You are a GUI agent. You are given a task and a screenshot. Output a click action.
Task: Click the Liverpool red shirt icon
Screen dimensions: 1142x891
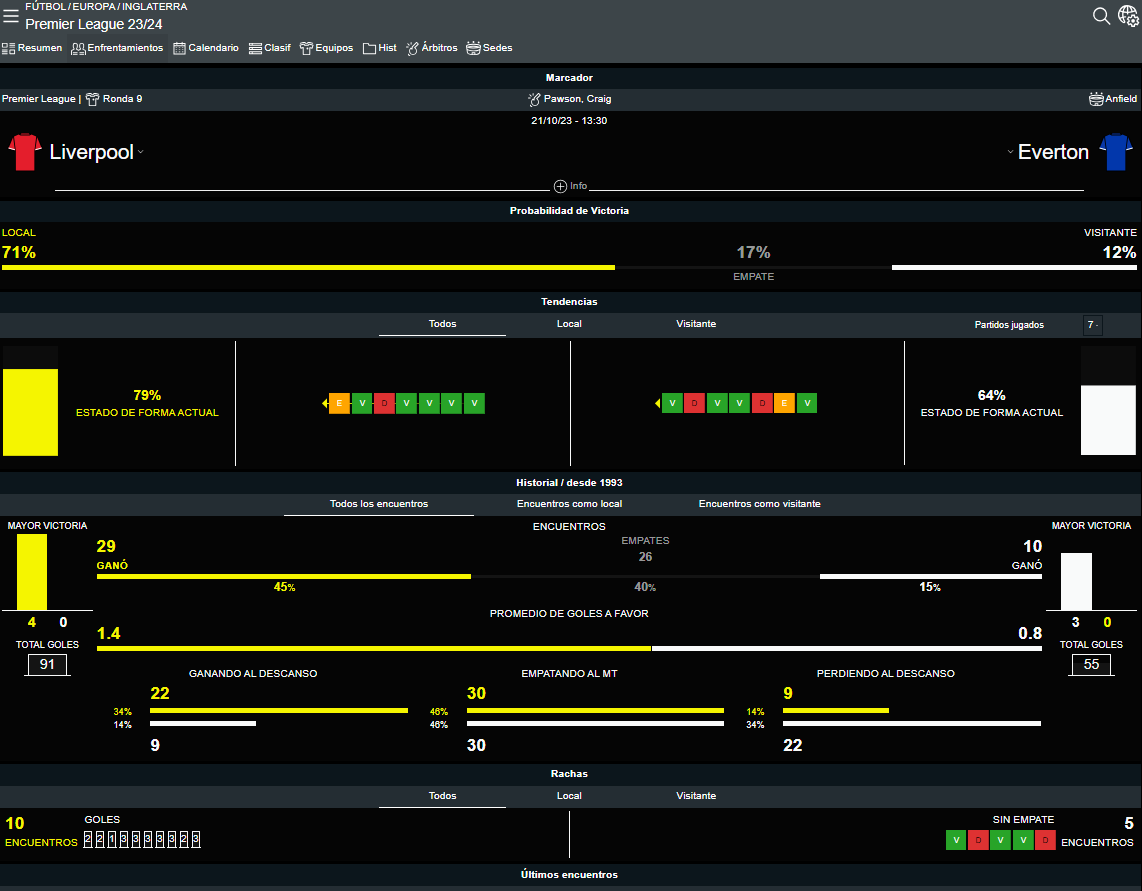tap(25, 152)
